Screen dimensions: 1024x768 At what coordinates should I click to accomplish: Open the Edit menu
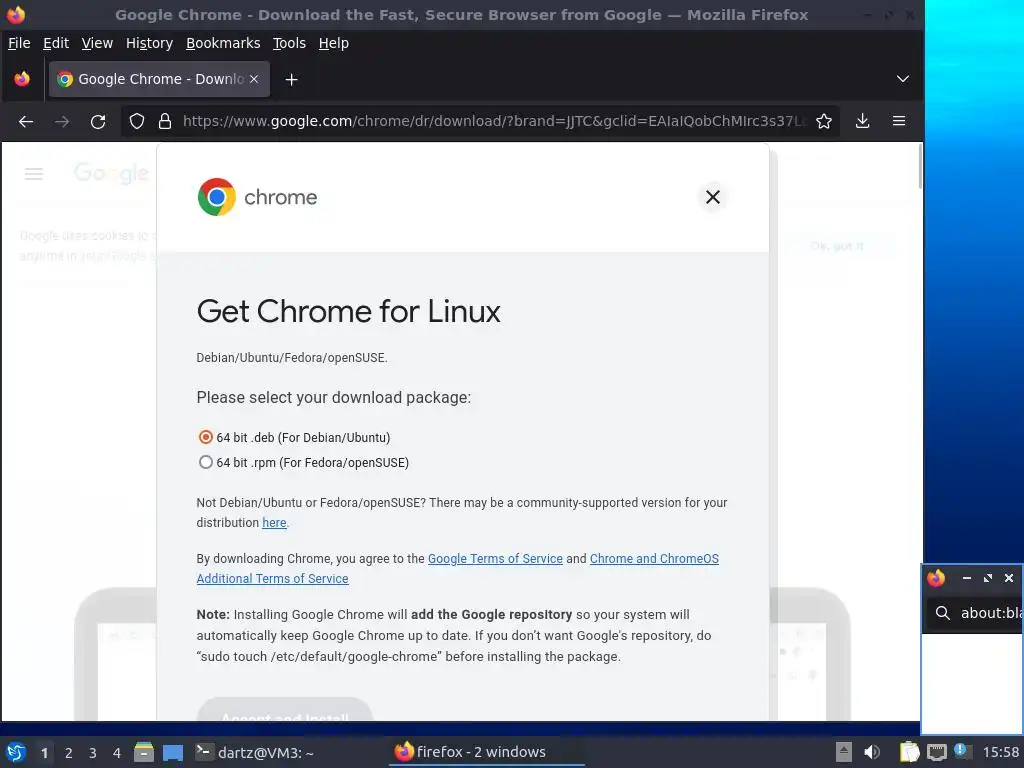56,43
